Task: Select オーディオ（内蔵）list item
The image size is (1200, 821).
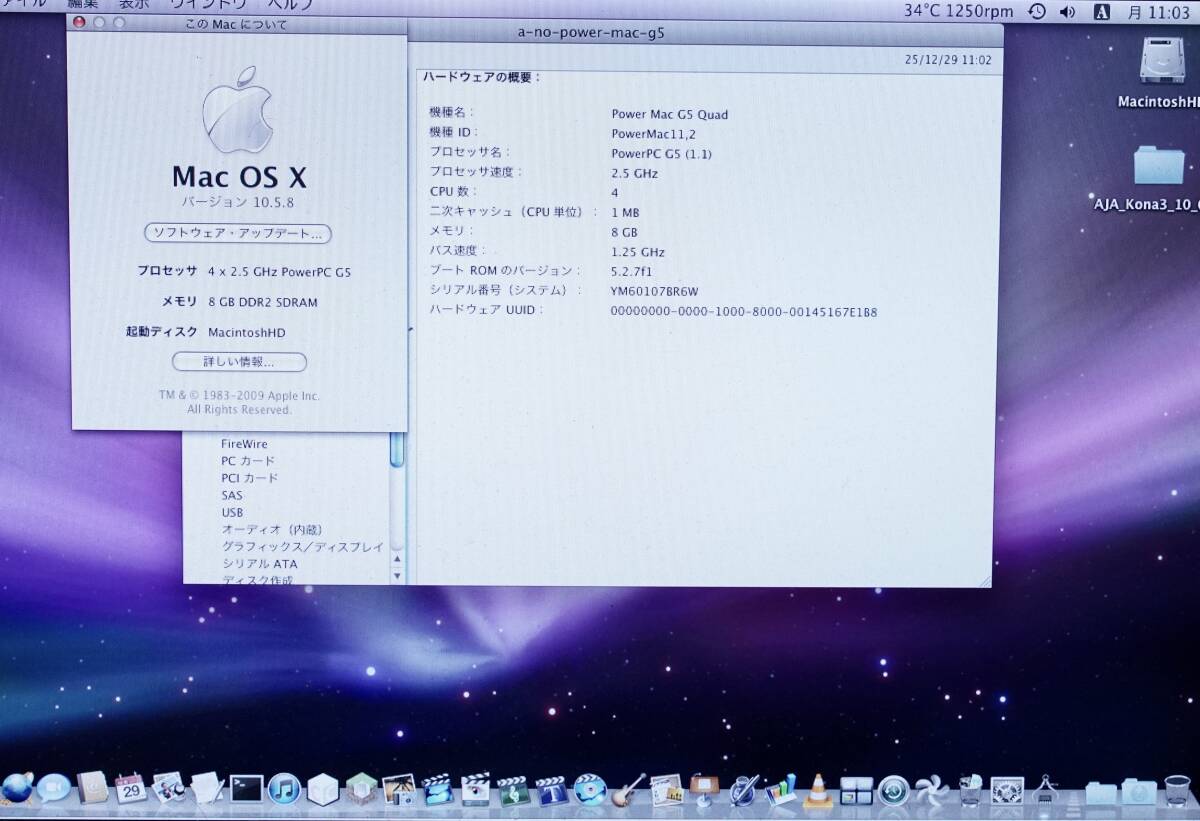Action: click(272, 530)
